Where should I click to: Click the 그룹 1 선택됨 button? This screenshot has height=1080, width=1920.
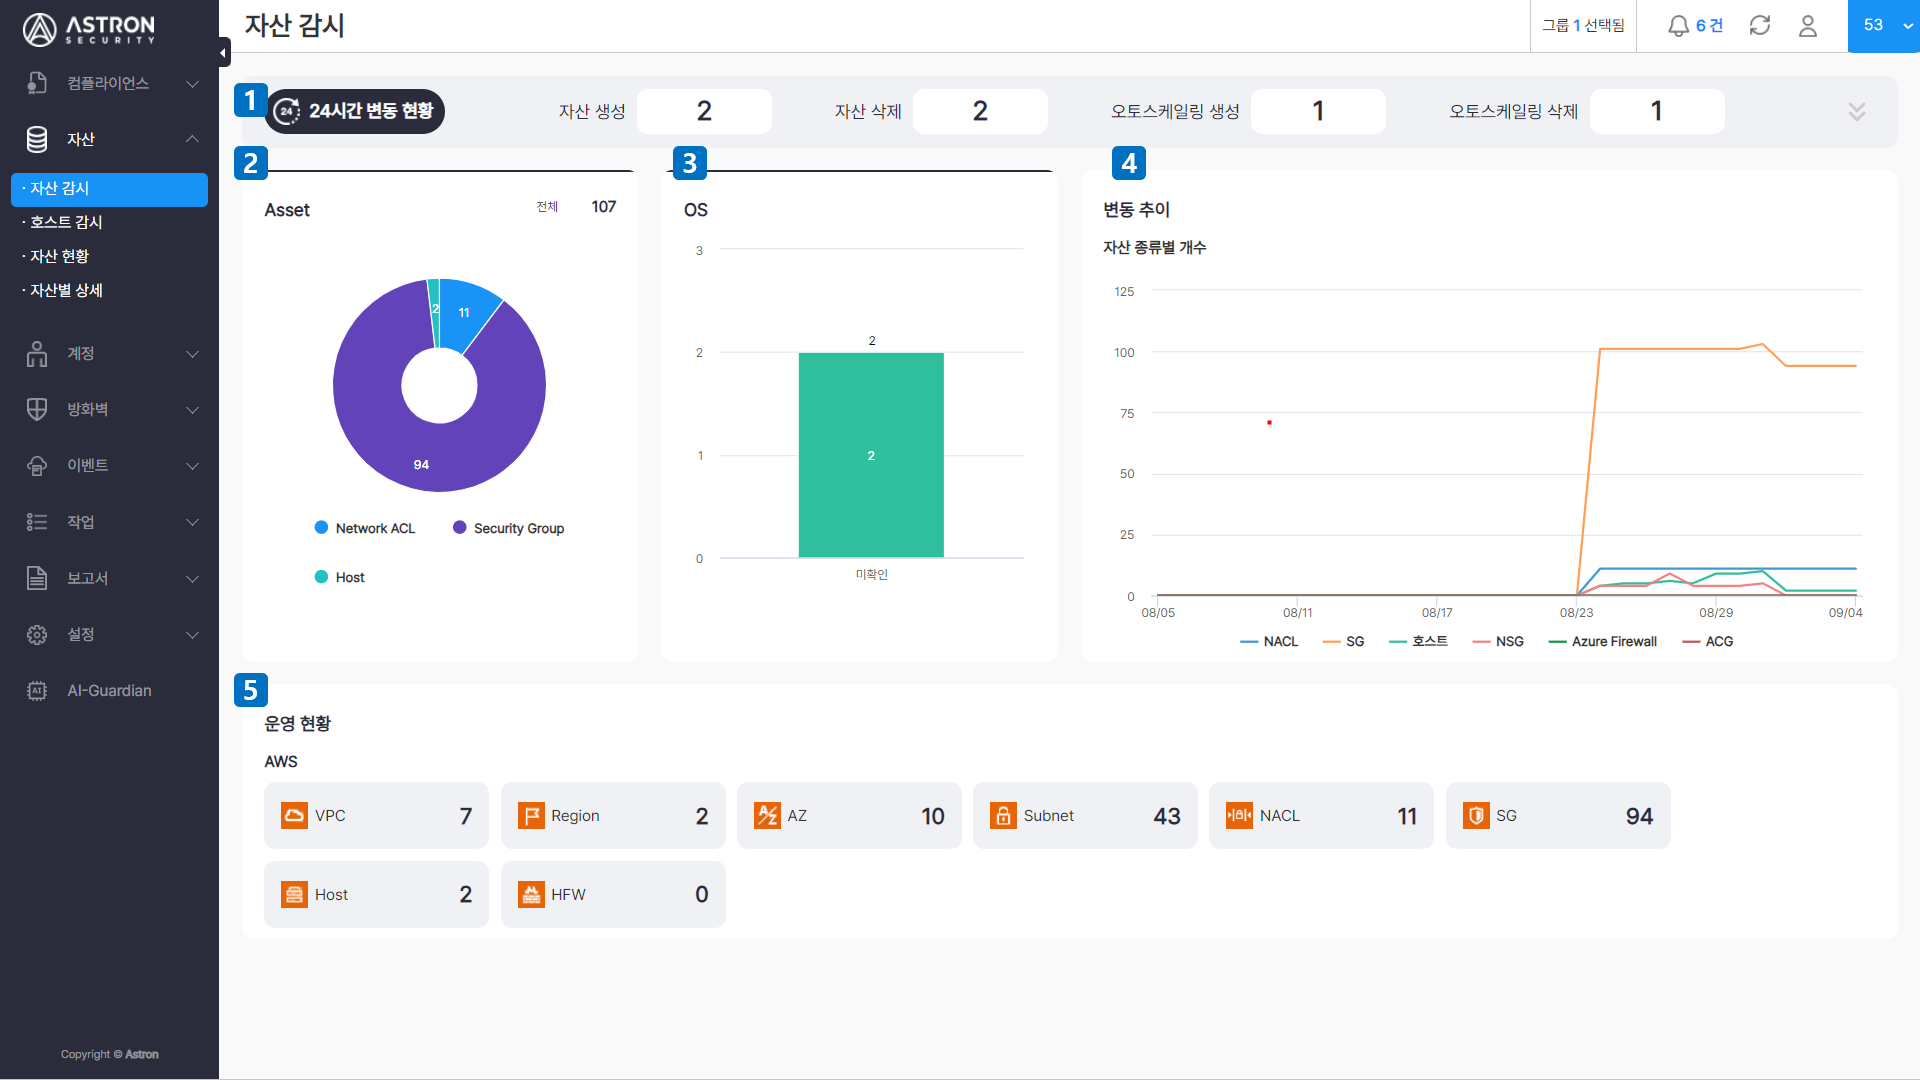[1583, 26]
